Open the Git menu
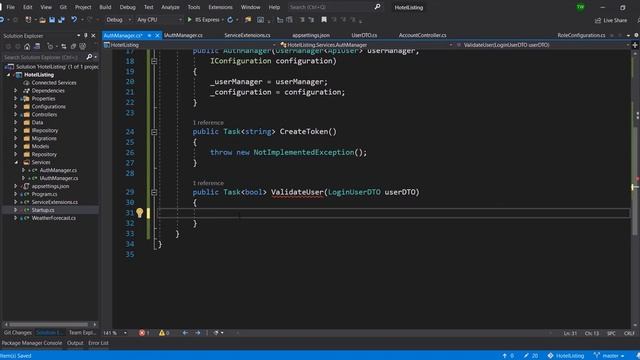 [63, 7]
